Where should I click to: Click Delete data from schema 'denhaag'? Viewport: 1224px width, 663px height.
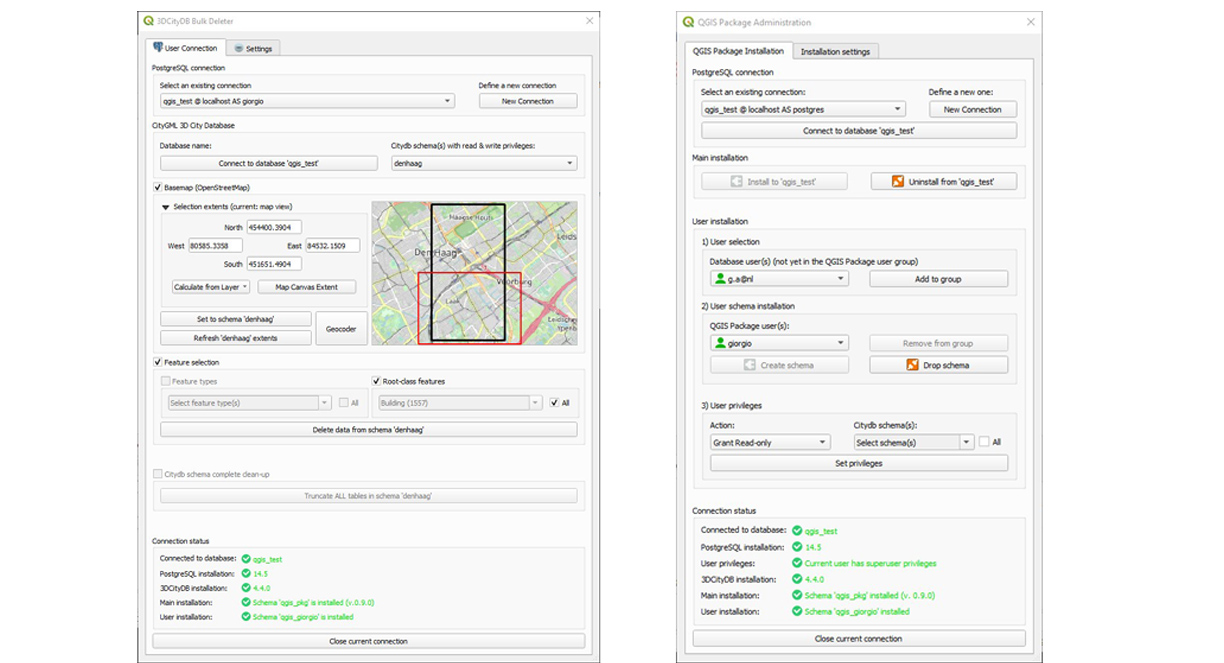tap(368, 430)
